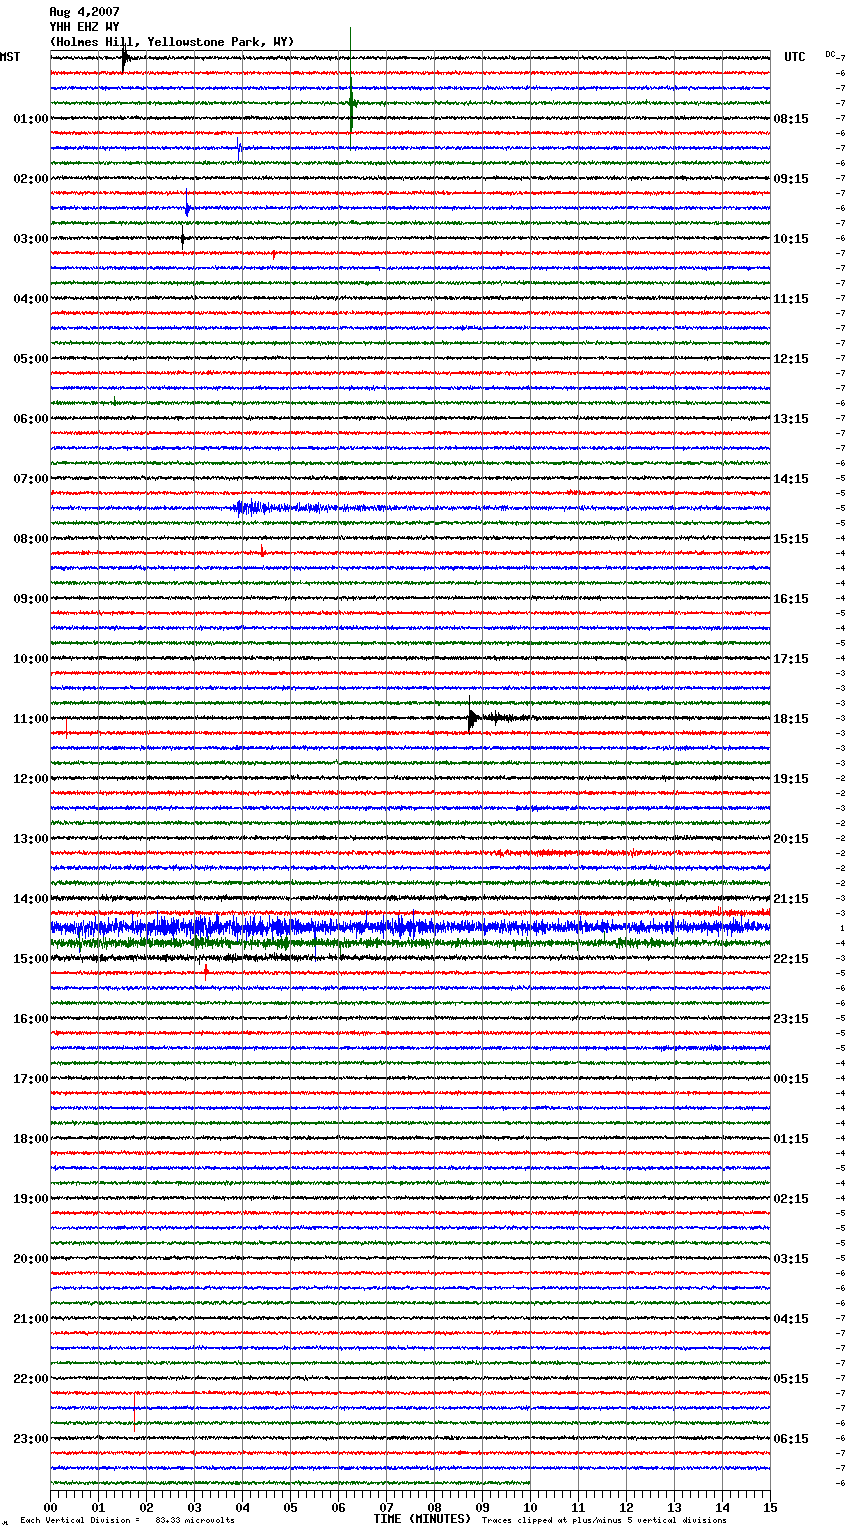The height and width of the screenshot is (1534, 850).
Task: Click the MST '05:00' row label
Action: coord(31,359)
